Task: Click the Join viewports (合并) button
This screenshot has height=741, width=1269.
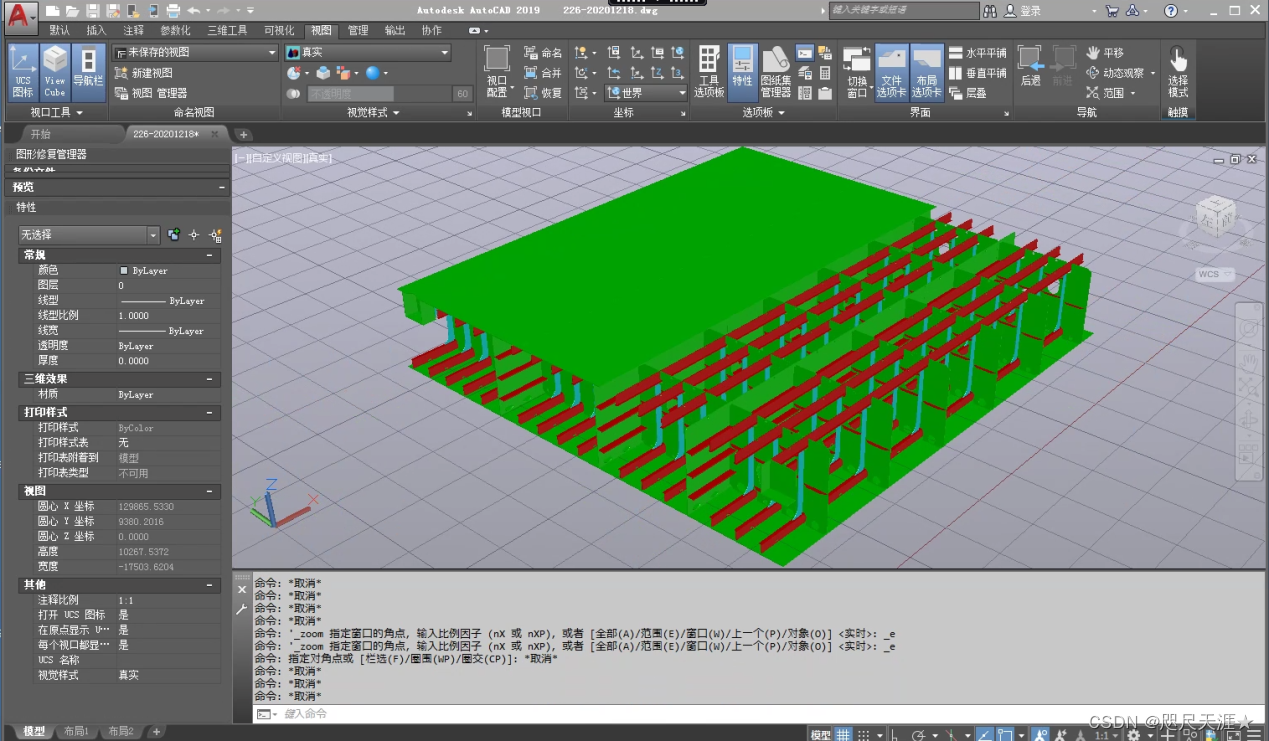Action: point(543,73)
